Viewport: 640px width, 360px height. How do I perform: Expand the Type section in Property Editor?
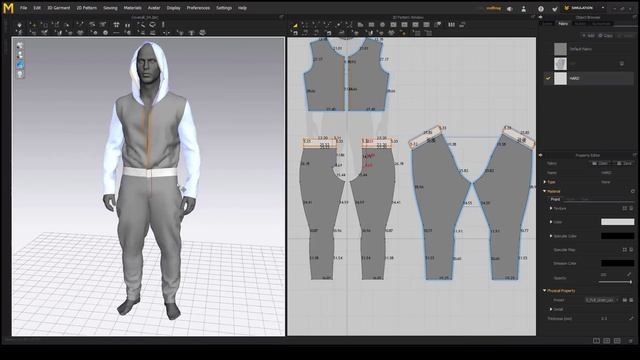pos(544,182)
